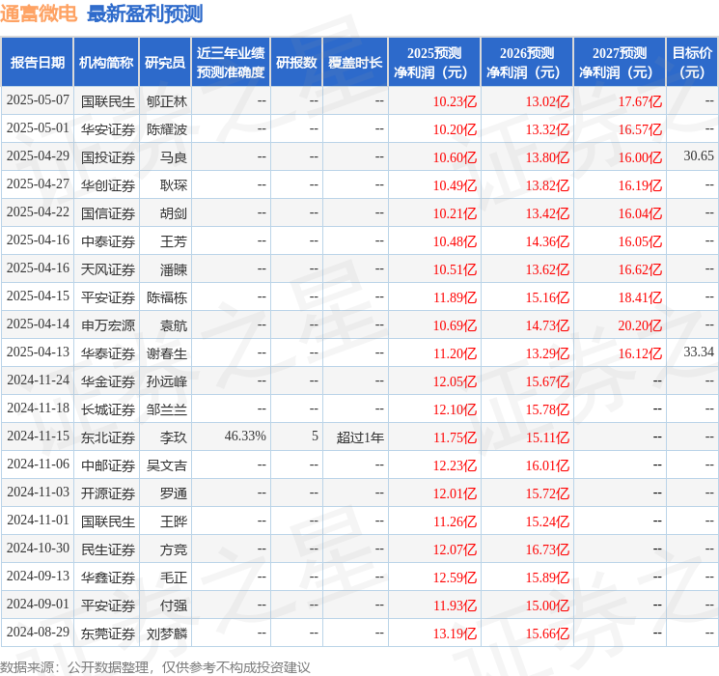719x676 pixels.
Task: Click institution 华创证券
Action: [108, 185]
